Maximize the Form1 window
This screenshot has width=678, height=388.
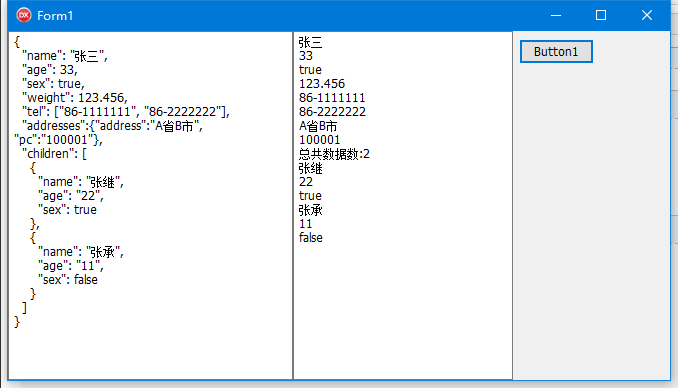pyautogui.click(x=601, y=16)
